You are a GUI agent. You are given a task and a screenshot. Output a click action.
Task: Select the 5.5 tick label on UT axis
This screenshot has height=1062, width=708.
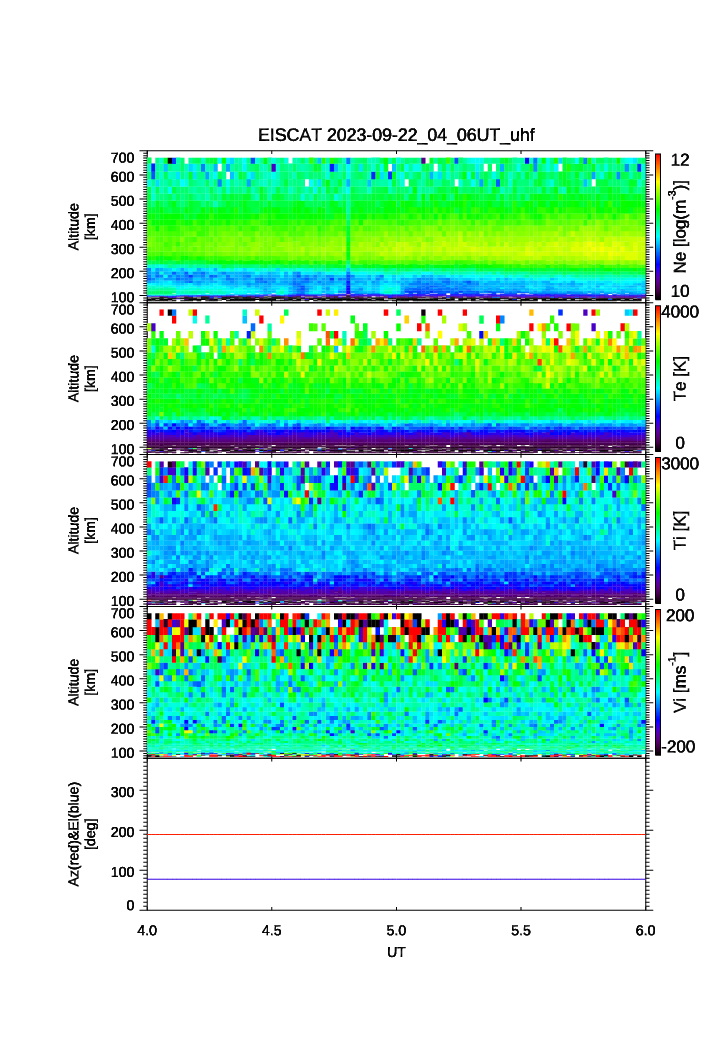[520, 930]
